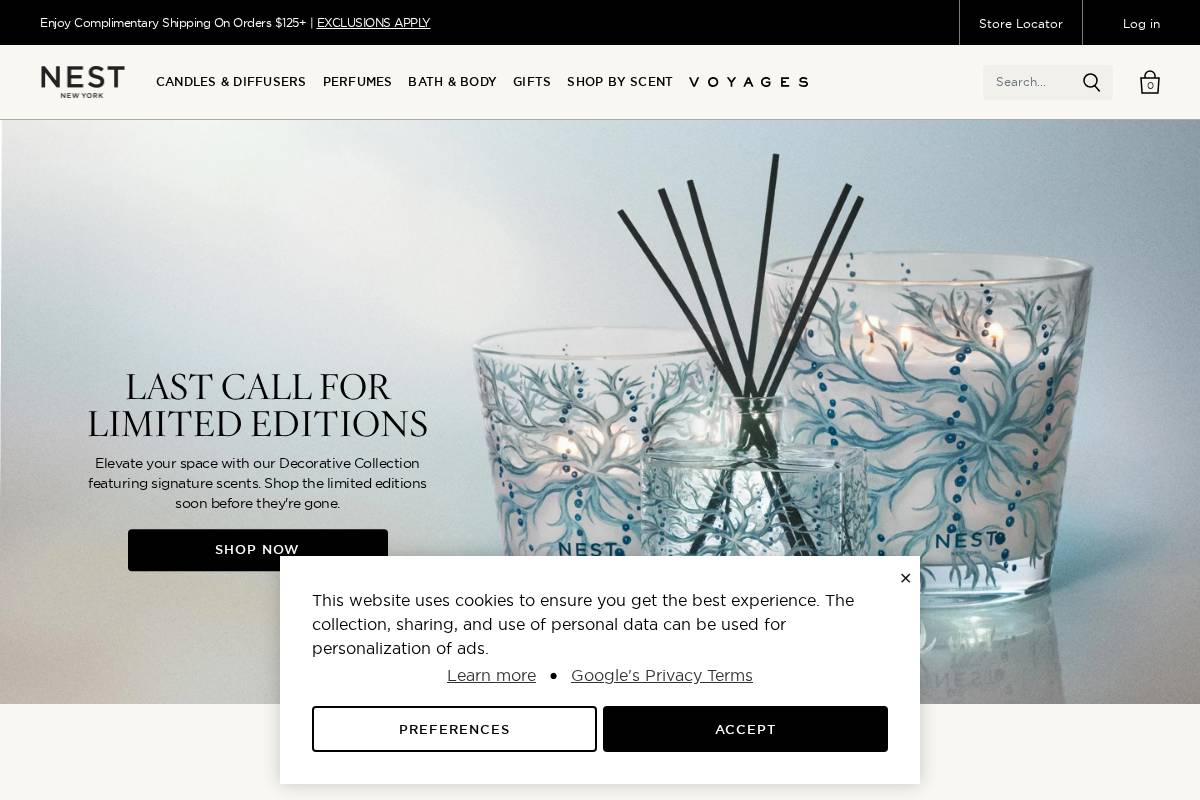
Task: Open the Exclusions Apply link
Action: (x=373, y=23)
